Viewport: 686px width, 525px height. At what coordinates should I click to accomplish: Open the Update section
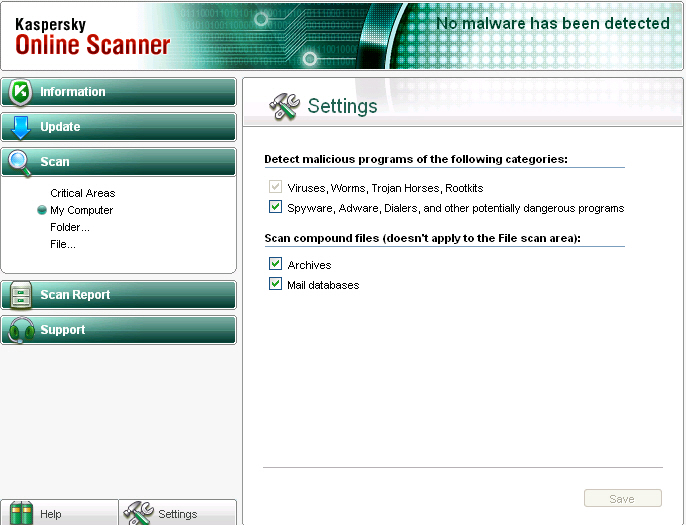119,127
